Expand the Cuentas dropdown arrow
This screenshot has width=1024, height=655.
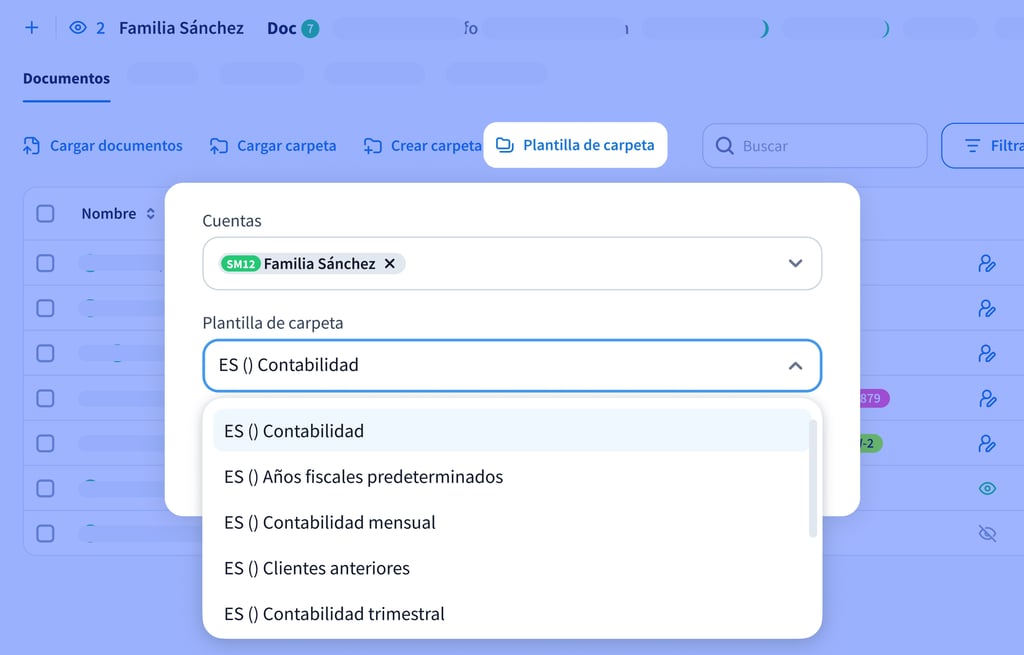tap(795, 264)
